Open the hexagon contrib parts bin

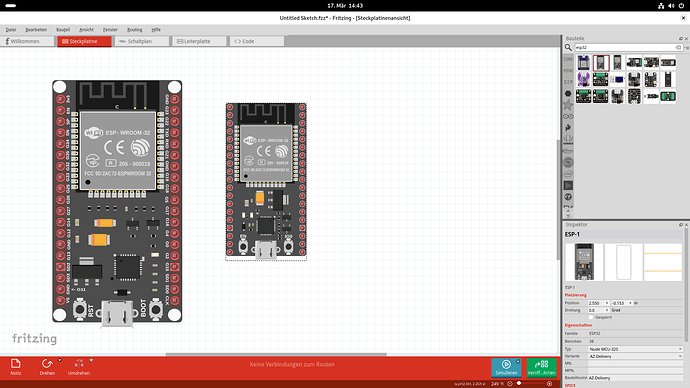[568, 93]
